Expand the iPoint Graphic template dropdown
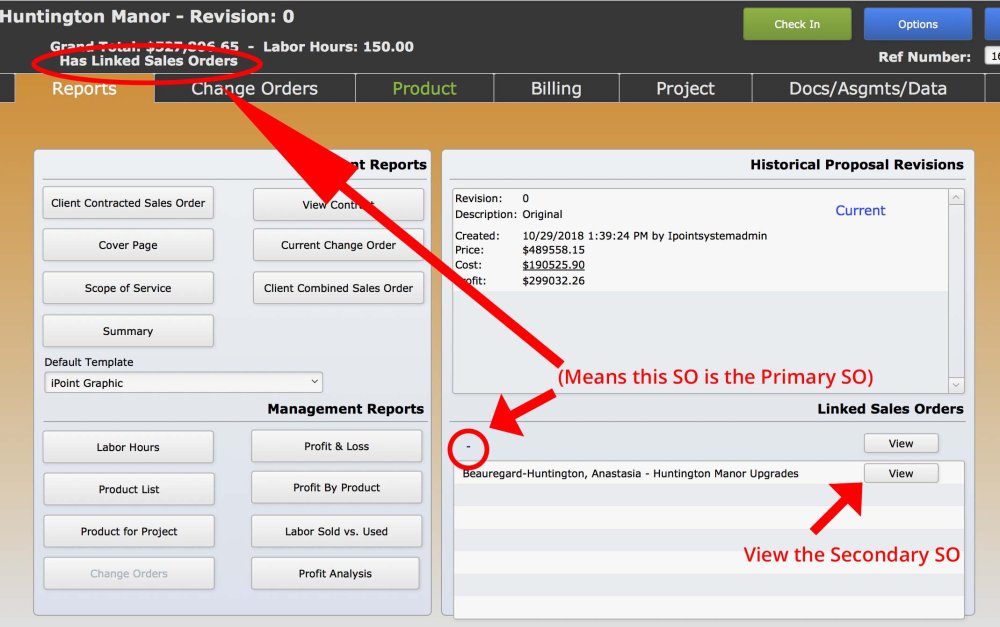Viewport: 1000px width, 627px height. (183, 383)
